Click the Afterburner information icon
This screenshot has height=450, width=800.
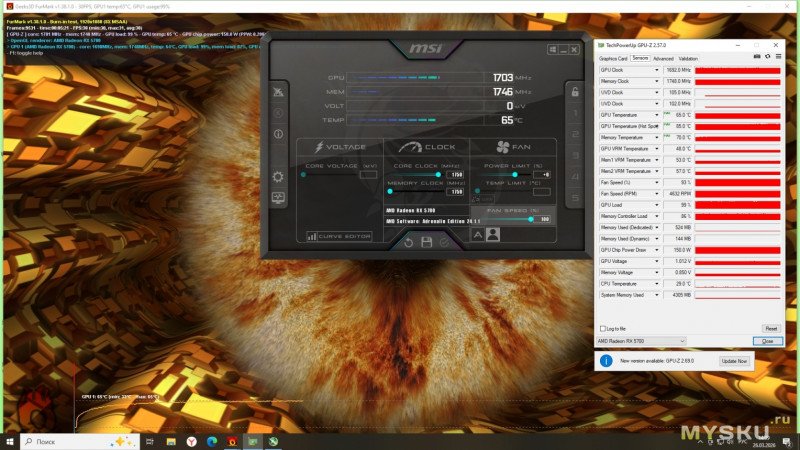point(277,134)
